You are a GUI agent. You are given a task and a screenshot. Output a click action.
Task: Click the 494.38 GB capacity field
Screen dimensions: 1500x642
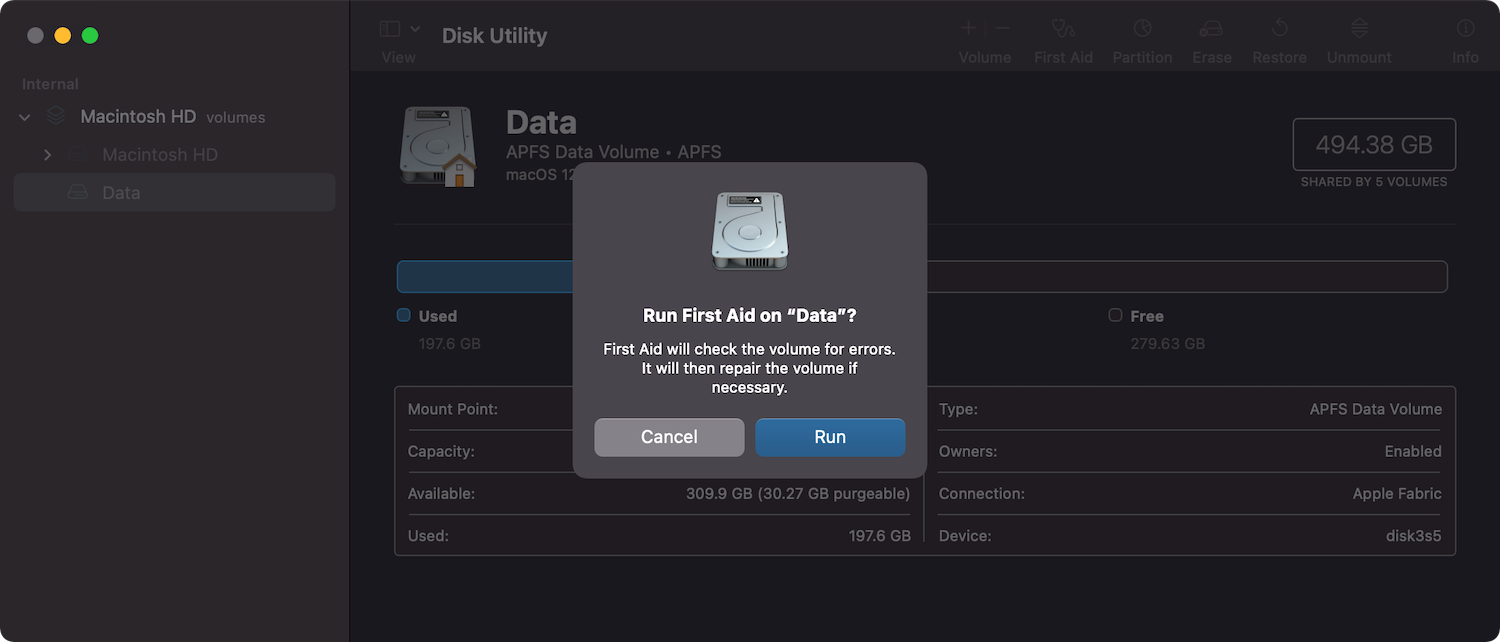1374,145
